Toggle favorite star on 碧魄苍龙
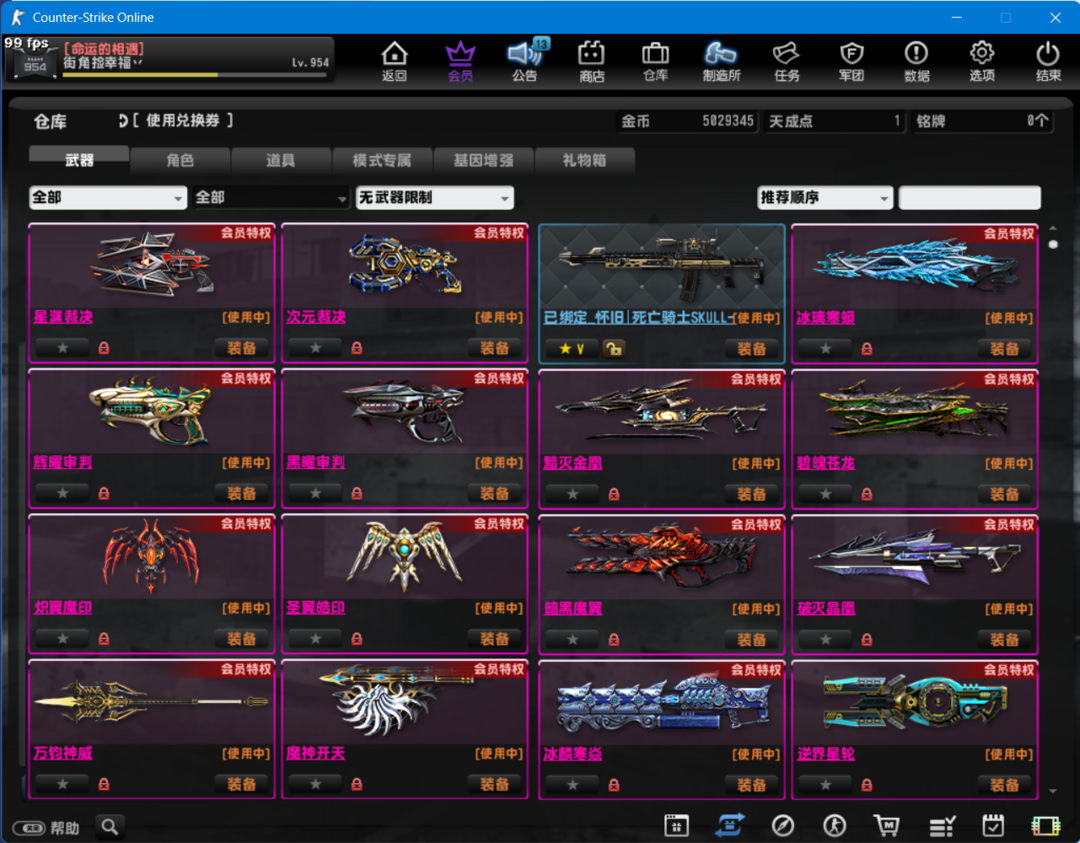 825,495
